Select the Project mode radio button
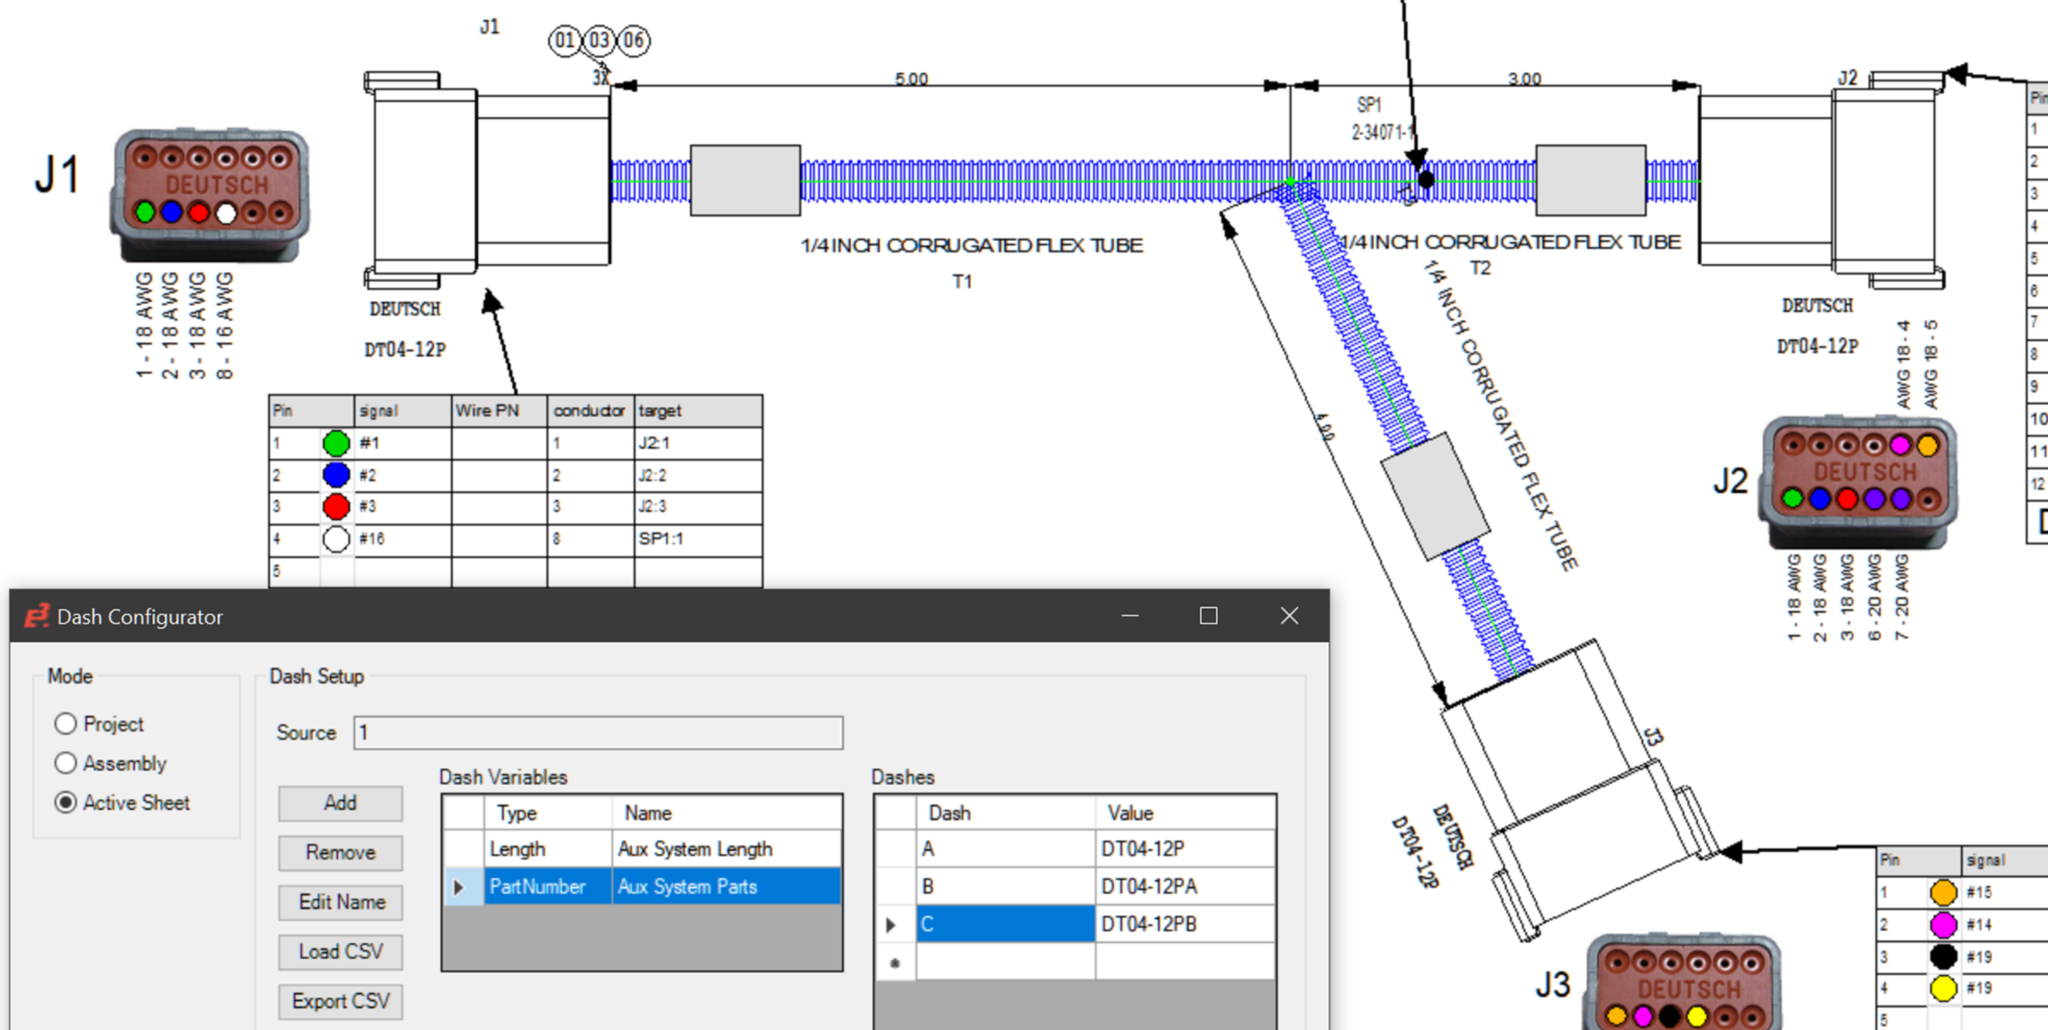 tap(66, 723)
